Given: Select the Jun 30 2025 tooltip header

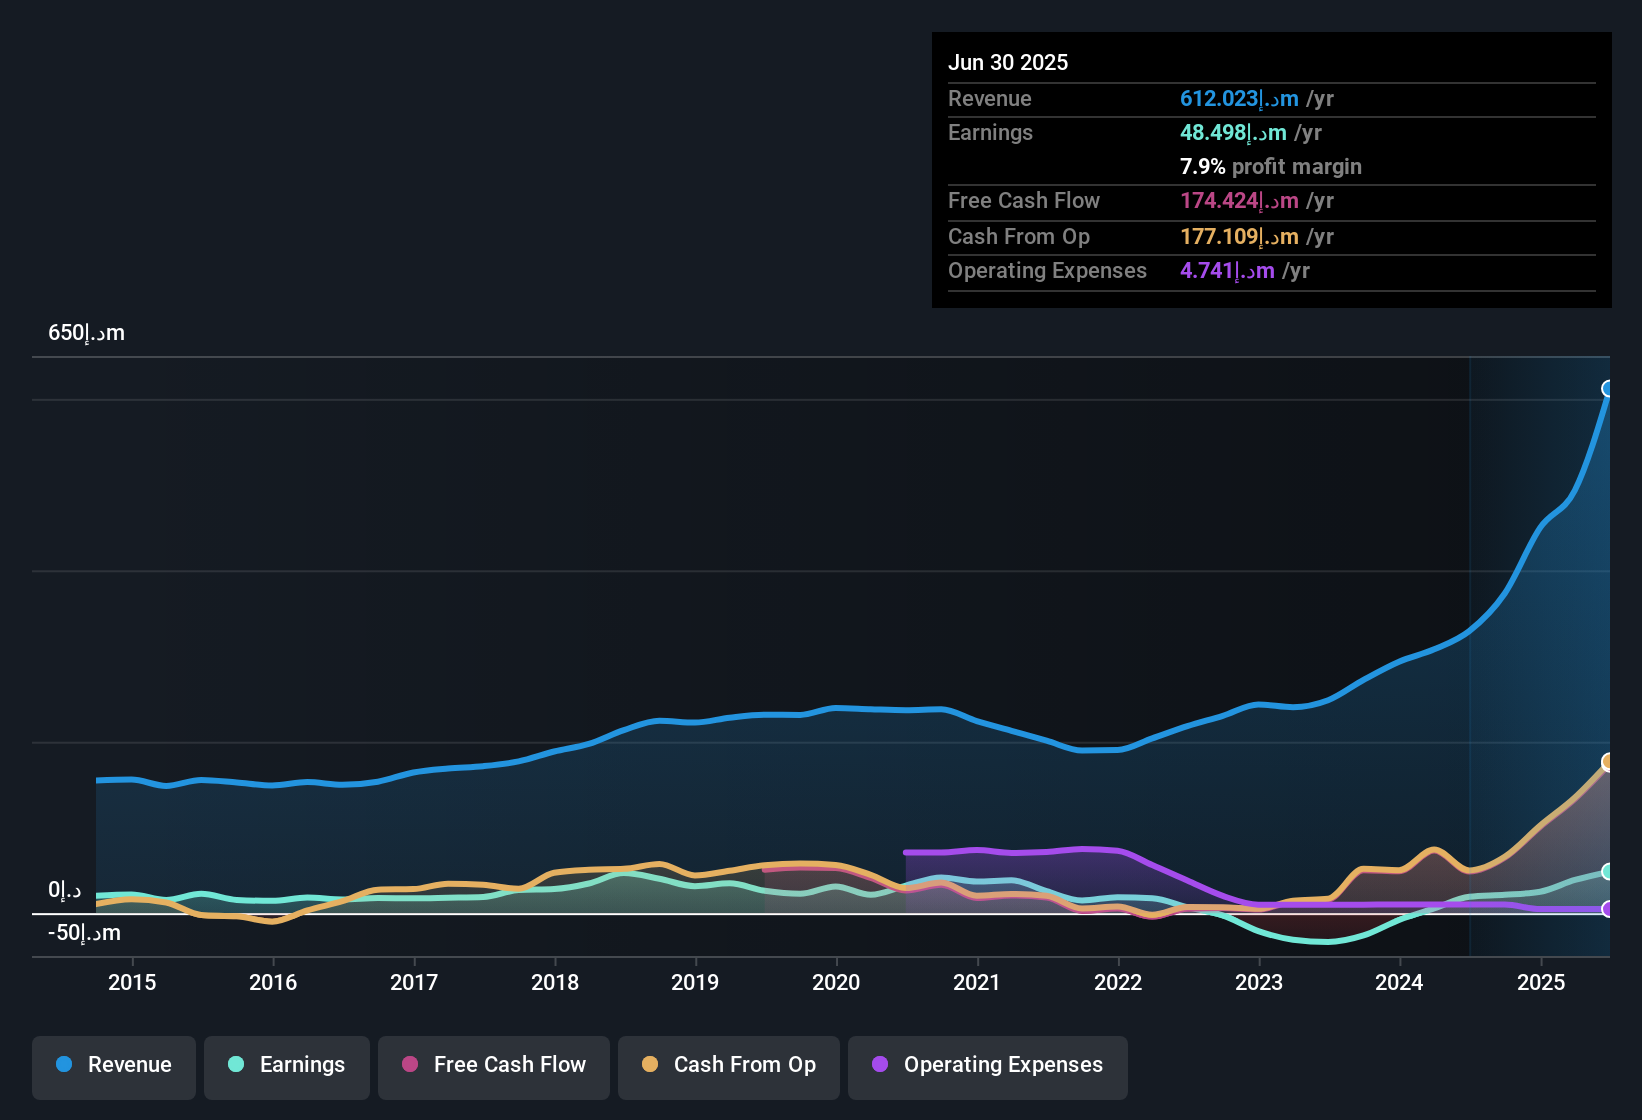Looking at the screenshot, I should pyautogui.click(x=1008, y=62).
